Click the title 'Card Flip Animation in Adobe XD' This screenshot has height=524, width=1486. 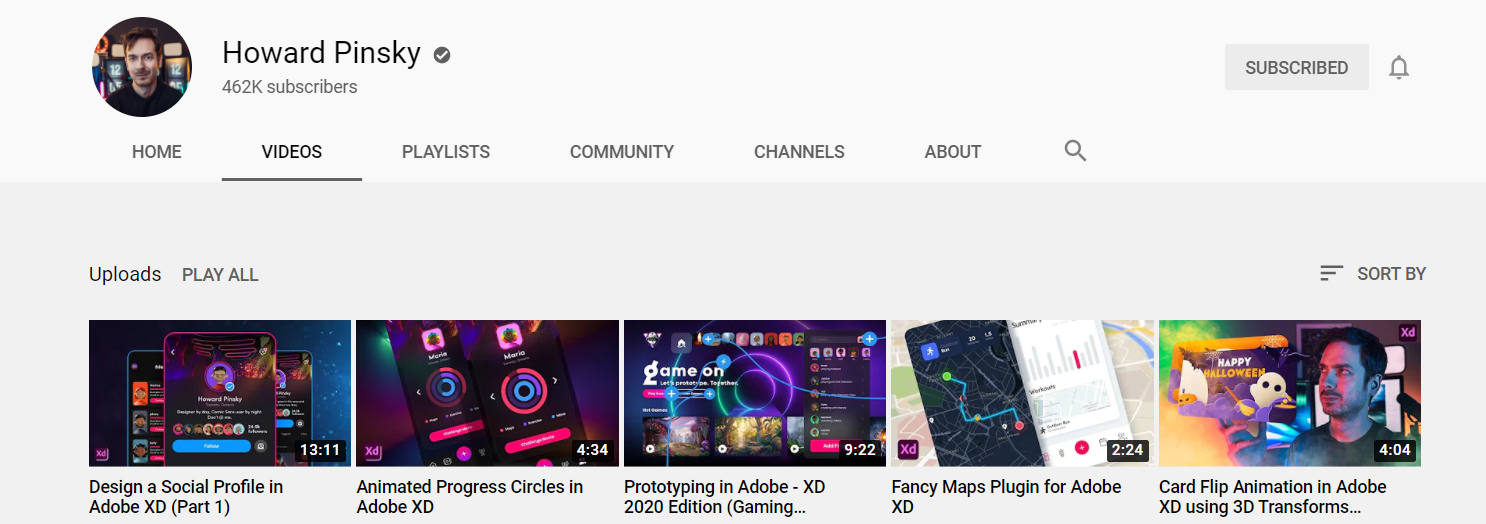[1273, 497]
